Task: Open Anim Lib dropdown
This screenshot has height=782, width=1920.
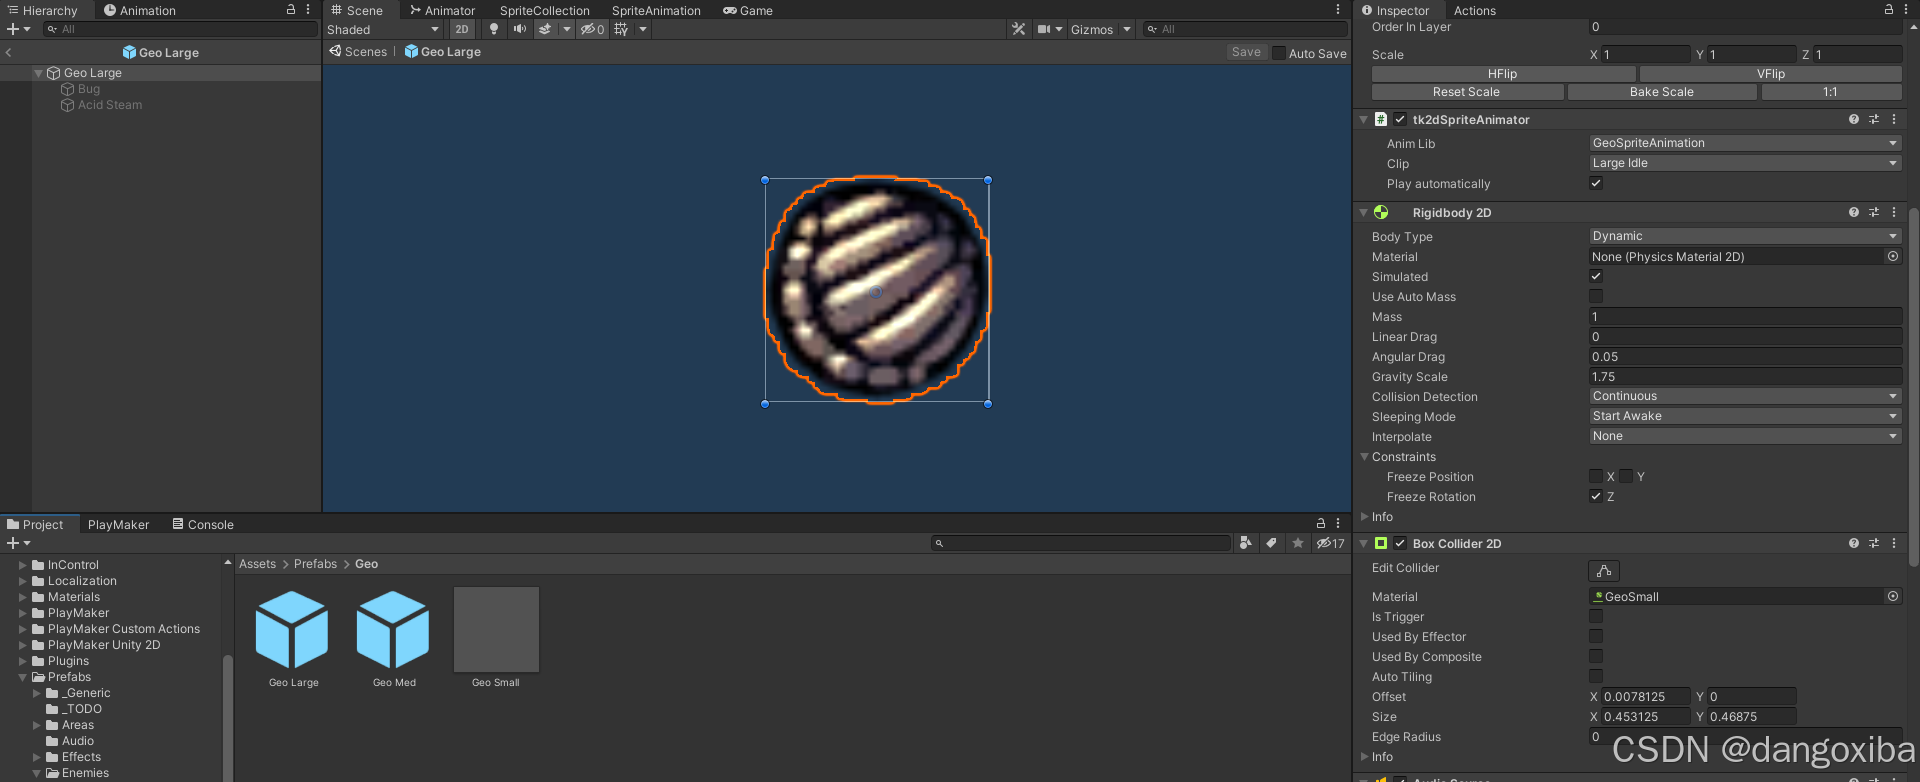Action: 1745,143
